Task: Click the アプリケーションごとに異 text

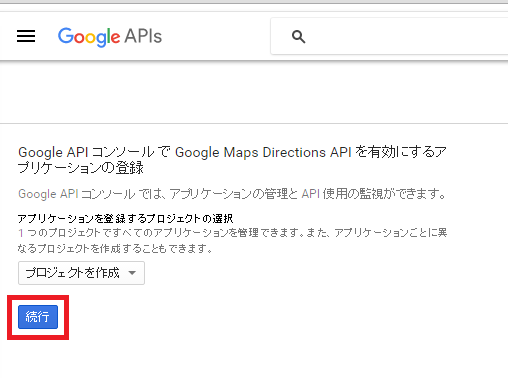Action: click(390, 232)
